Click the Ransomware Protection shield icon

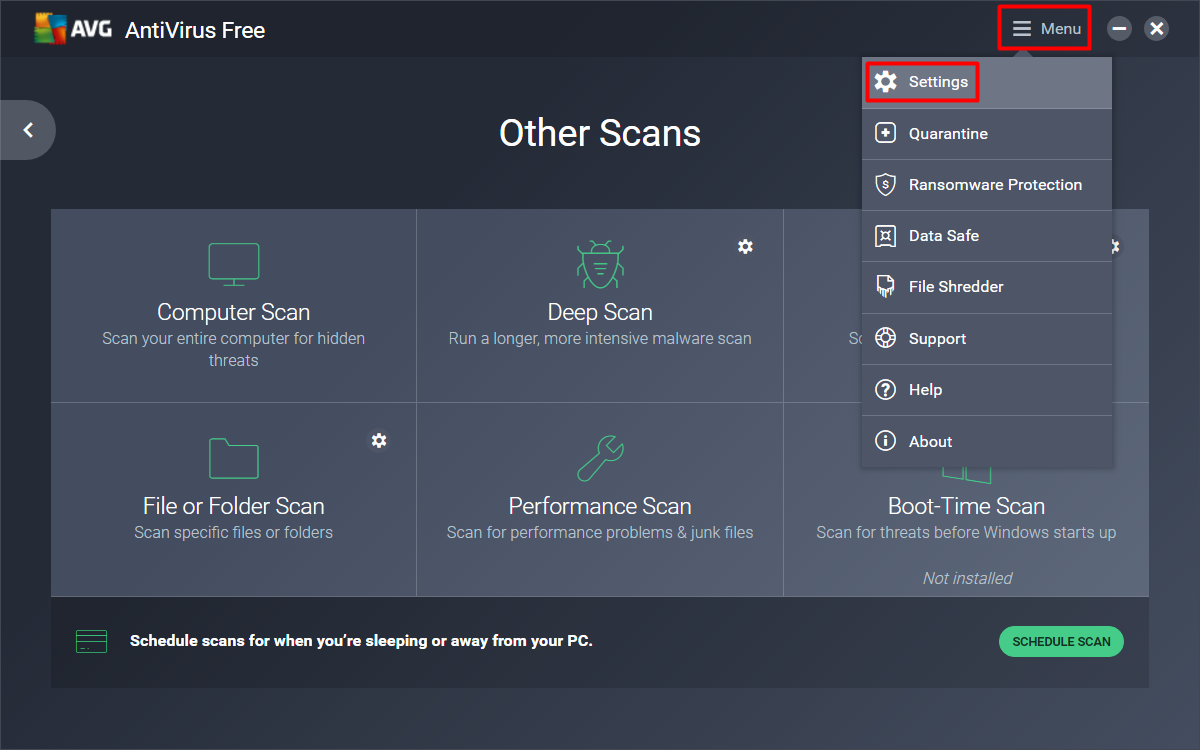885,185
